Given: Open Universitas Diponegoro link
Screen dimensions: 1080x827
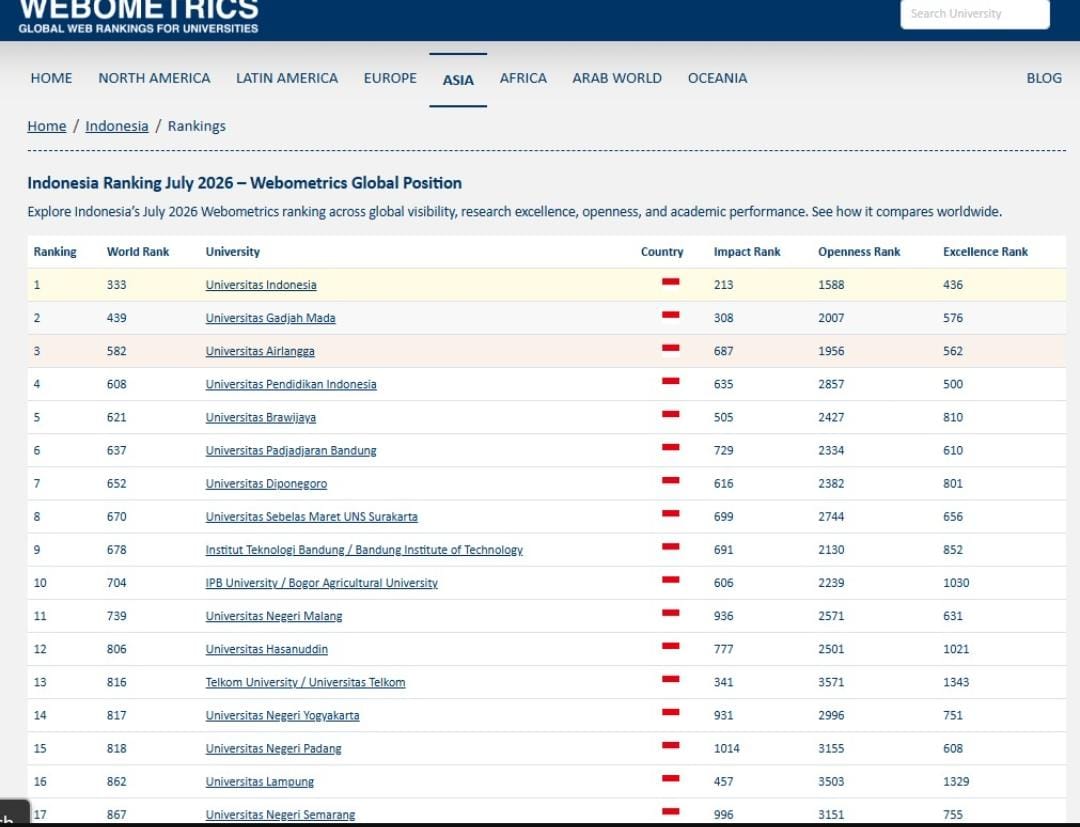Looking at the screenshot, I should [x=266, y=483].
